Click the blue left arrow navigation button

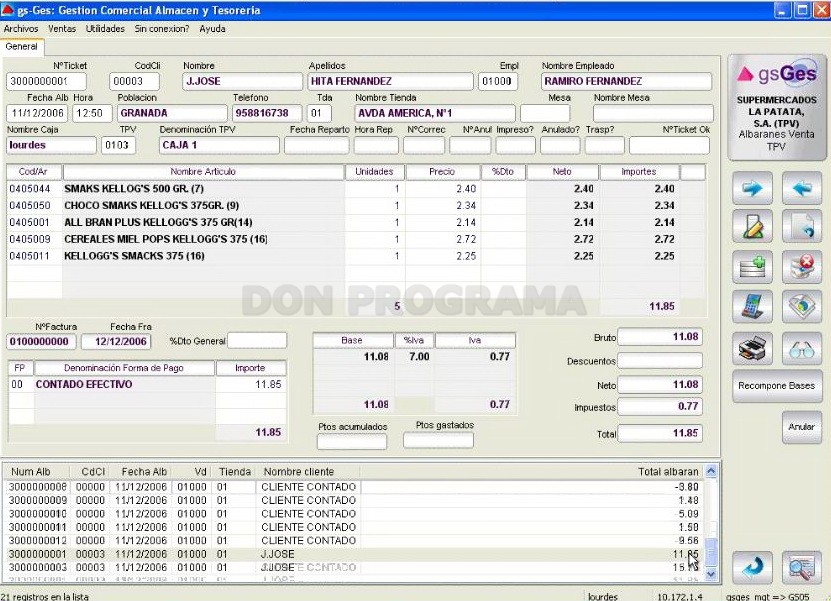pos(802,188)
